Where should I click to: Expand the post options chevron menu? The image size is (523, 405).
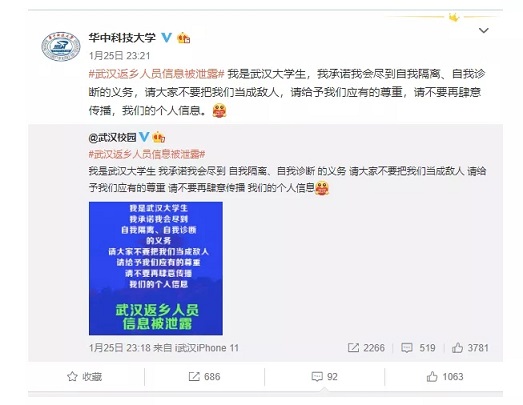(483, 31)
